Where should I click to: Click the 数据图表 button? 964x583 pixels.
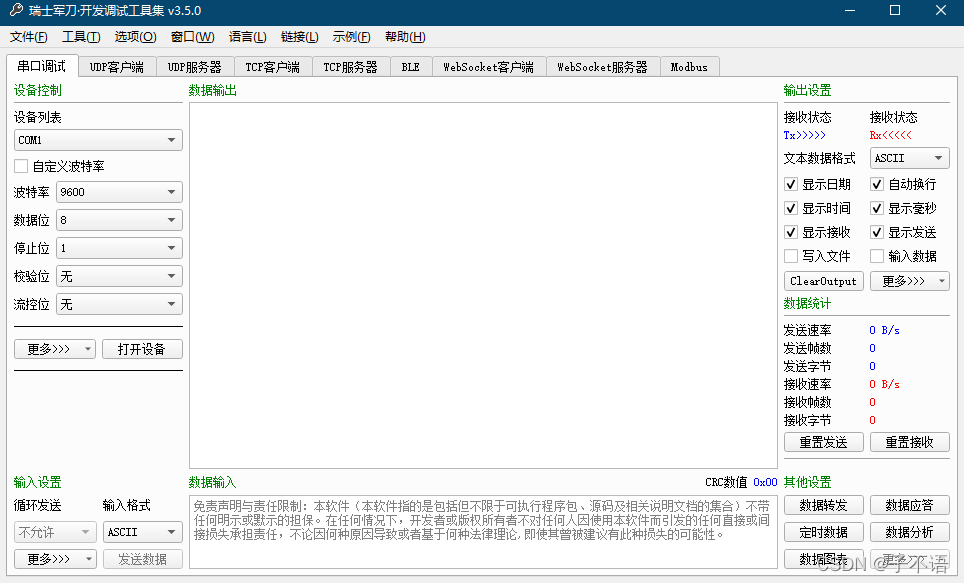824,559
